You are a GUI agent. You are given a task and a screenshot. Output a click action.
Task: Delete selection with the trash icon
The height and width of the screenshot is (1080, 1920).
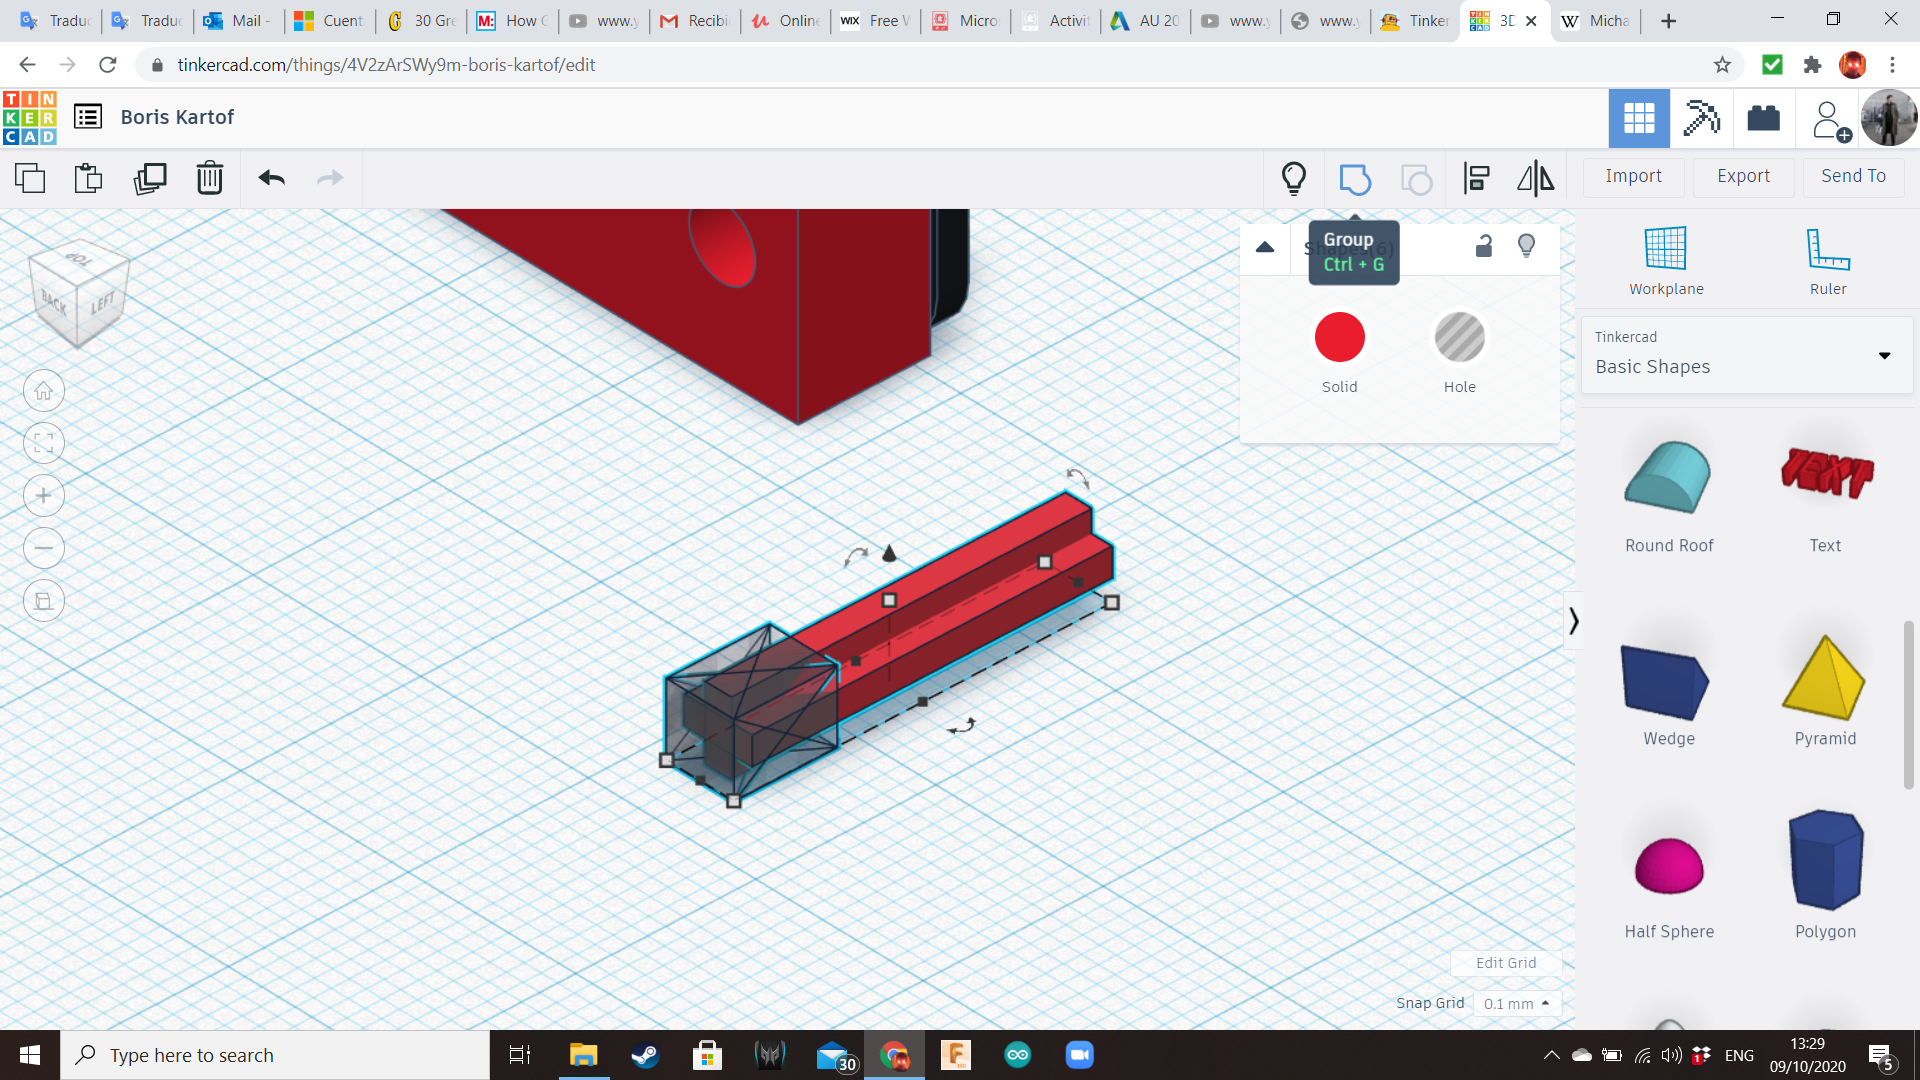click(209, 179)
